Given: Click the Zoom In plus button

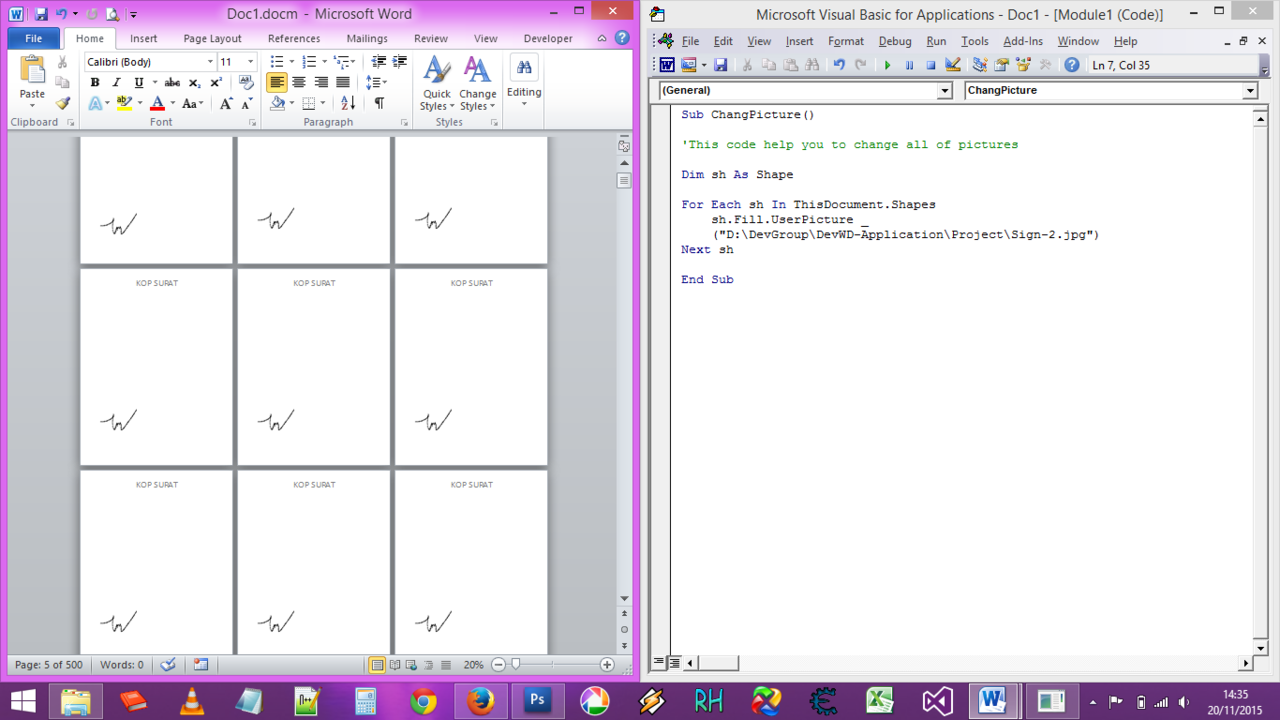Looking at the screenshot, I should point(607,665).
